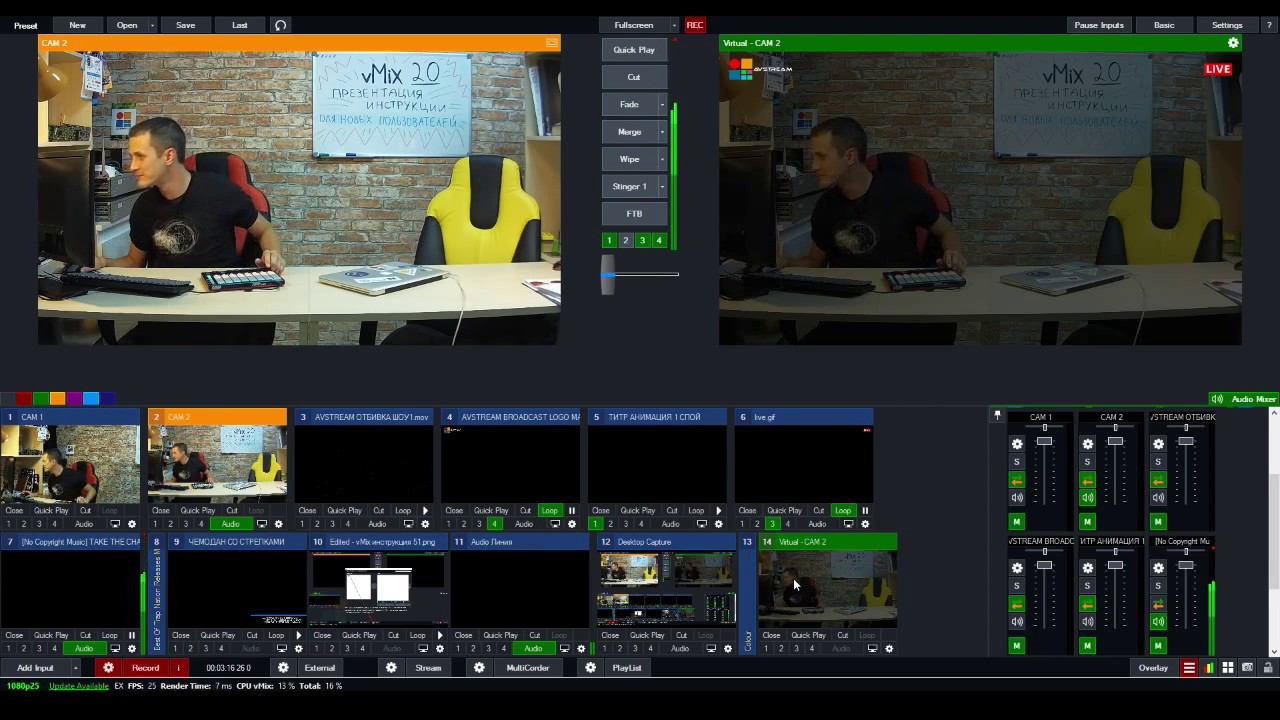This screenshot has width=1280, height=720.
Task: Expand the Fade transition dropdown
Action: pyautogui.click(x=662, y=104)
